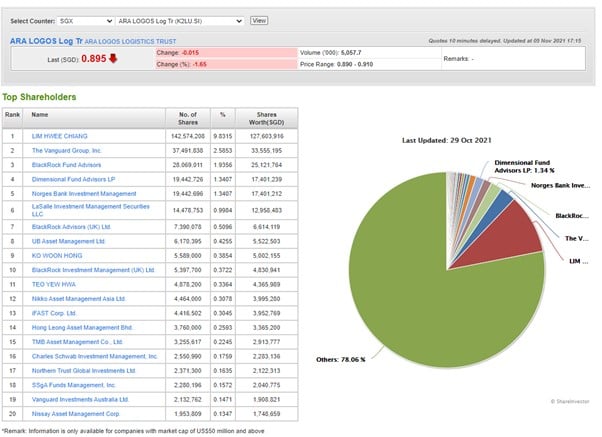This screenshot has height=437, width=602.
Task: Open the SGX exchange dropdown
Action: point(85,21)
